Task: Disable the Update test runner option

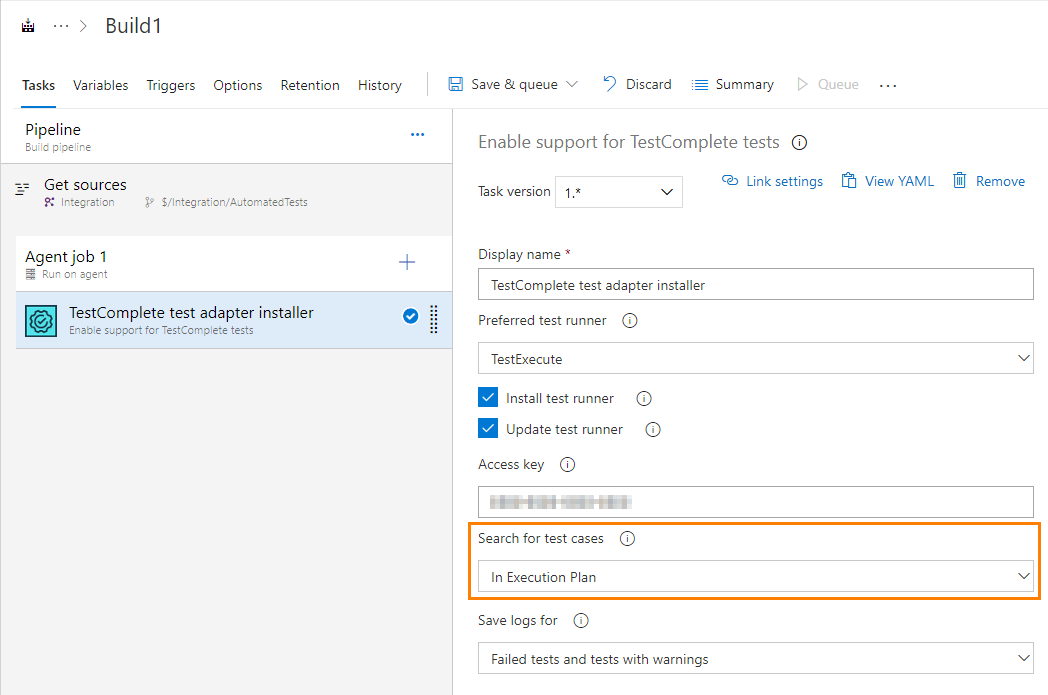Action: point(487,428)
